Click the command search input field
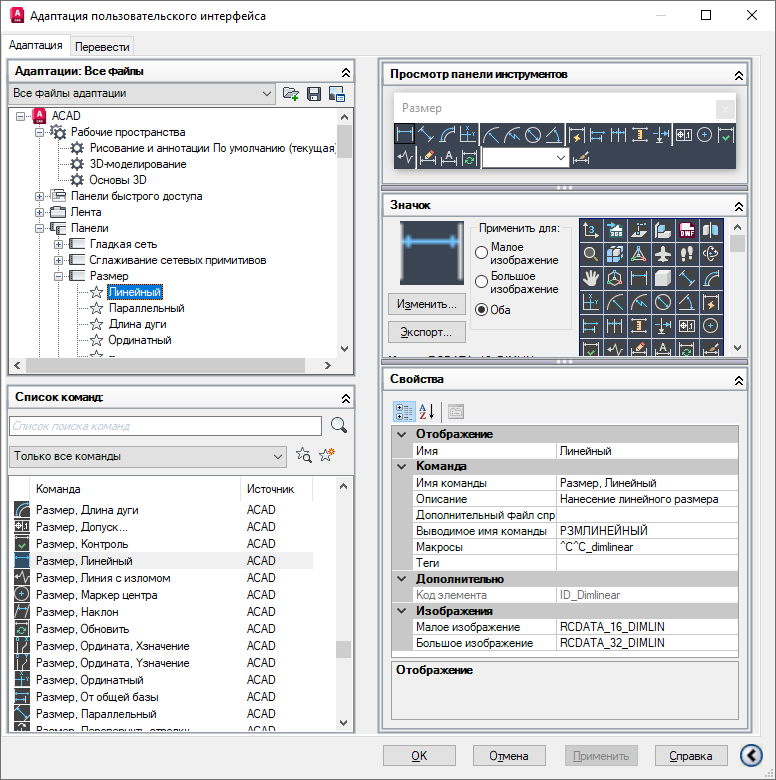776x780 pixels. (166, 426)
